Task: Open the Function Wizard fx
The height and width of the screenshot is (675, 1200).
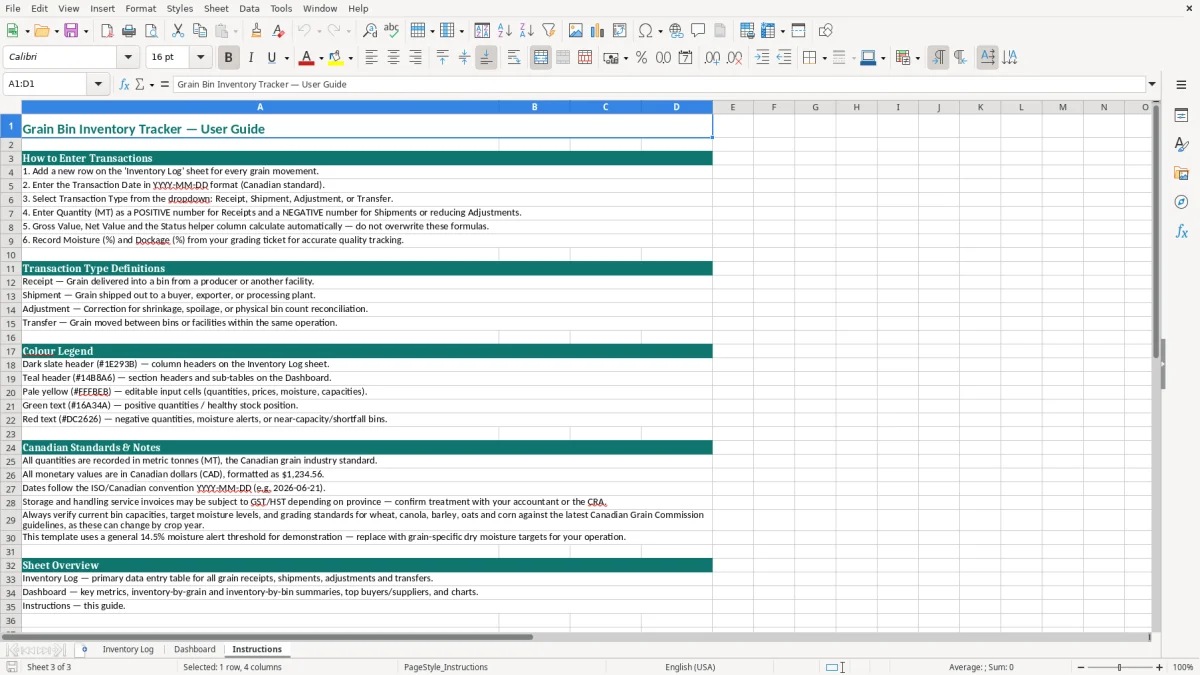Action: pos(124,84)
